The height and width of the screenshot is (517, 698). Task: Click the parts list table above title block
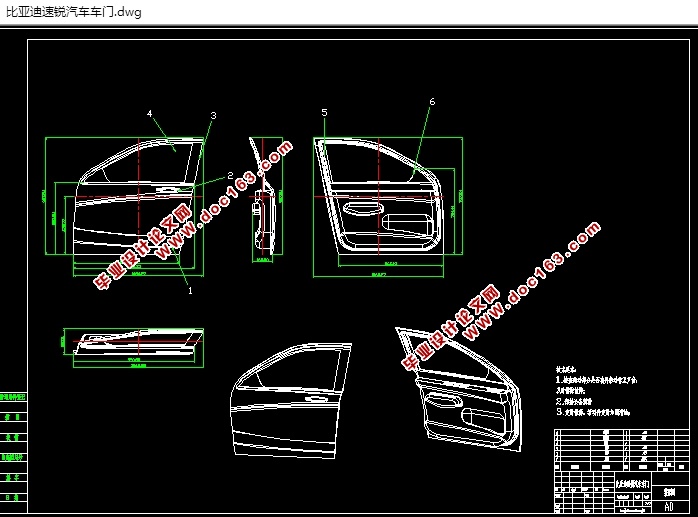[x=621, y=450]
